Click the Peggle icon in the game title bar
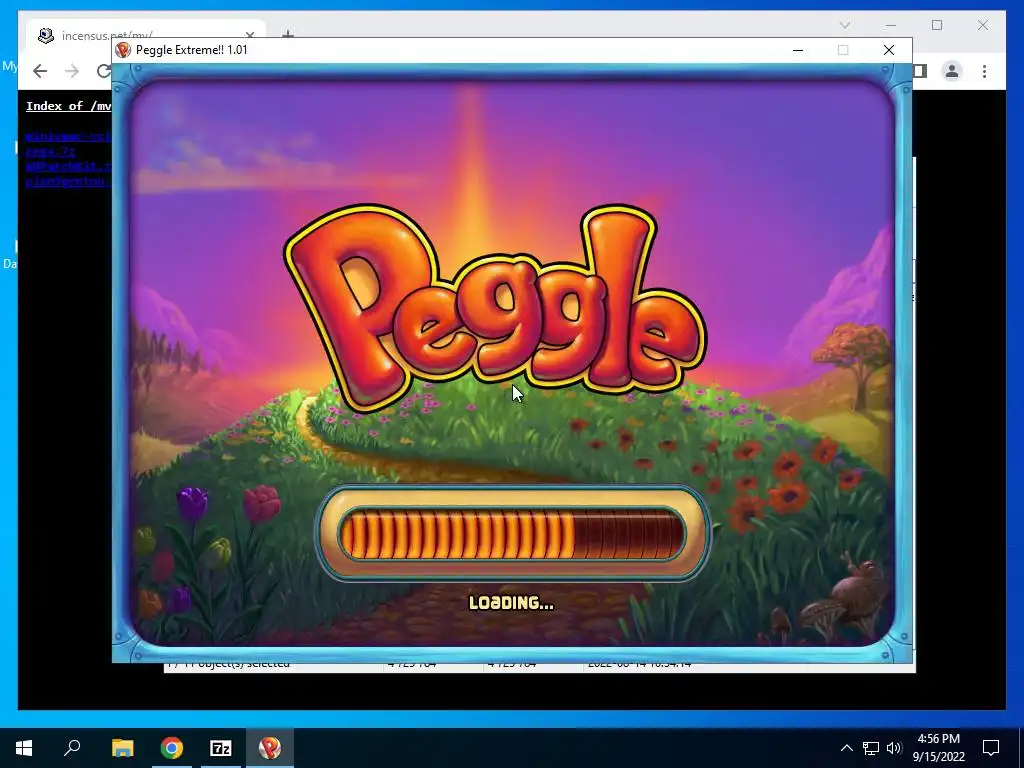The image size is (1024, 768). point(123,50)
